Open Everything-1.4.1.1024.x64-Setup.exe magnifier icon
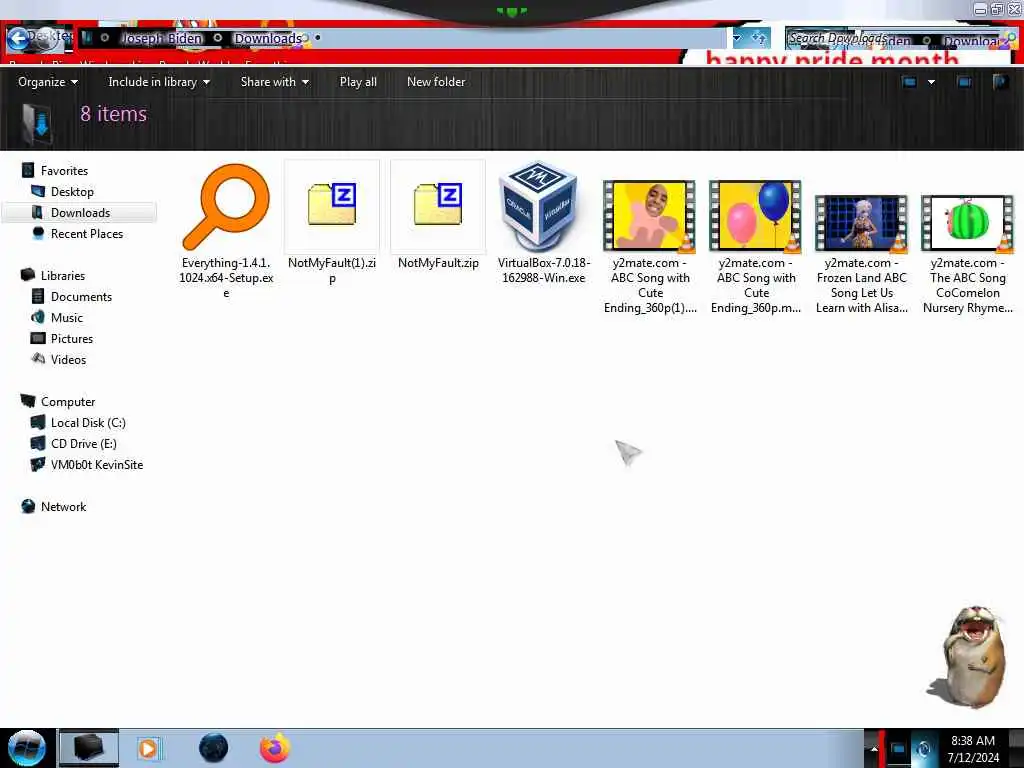Image resolution: width=1024 pixels, height=768 pixels. click(x=226, y=207)
